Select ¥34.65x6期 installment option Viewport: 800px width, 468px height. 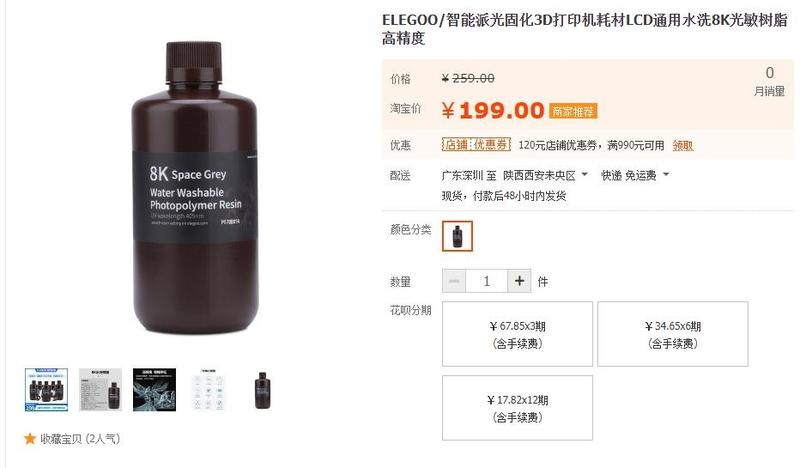pos(673,334)
